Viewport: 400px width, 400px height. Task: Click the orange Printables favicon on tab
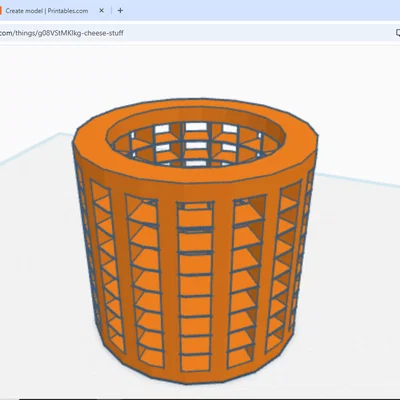(1, 11)
